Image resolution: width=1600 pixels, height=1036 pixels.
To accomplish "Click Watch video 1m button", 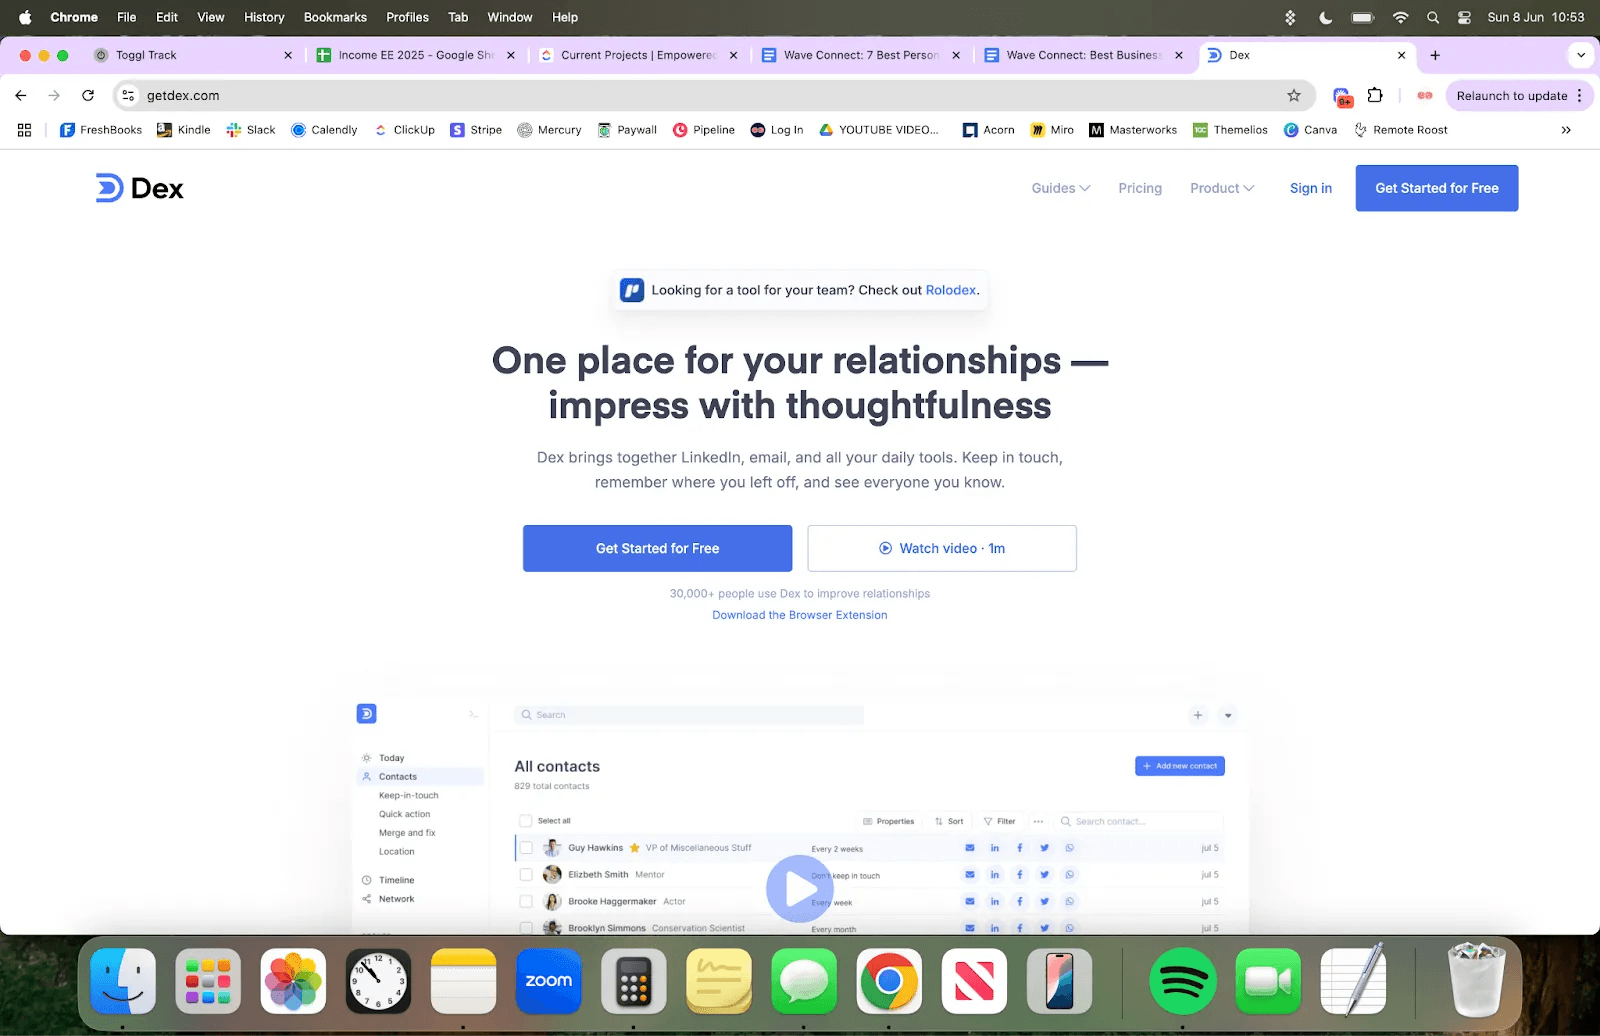I will coord(942,548).
